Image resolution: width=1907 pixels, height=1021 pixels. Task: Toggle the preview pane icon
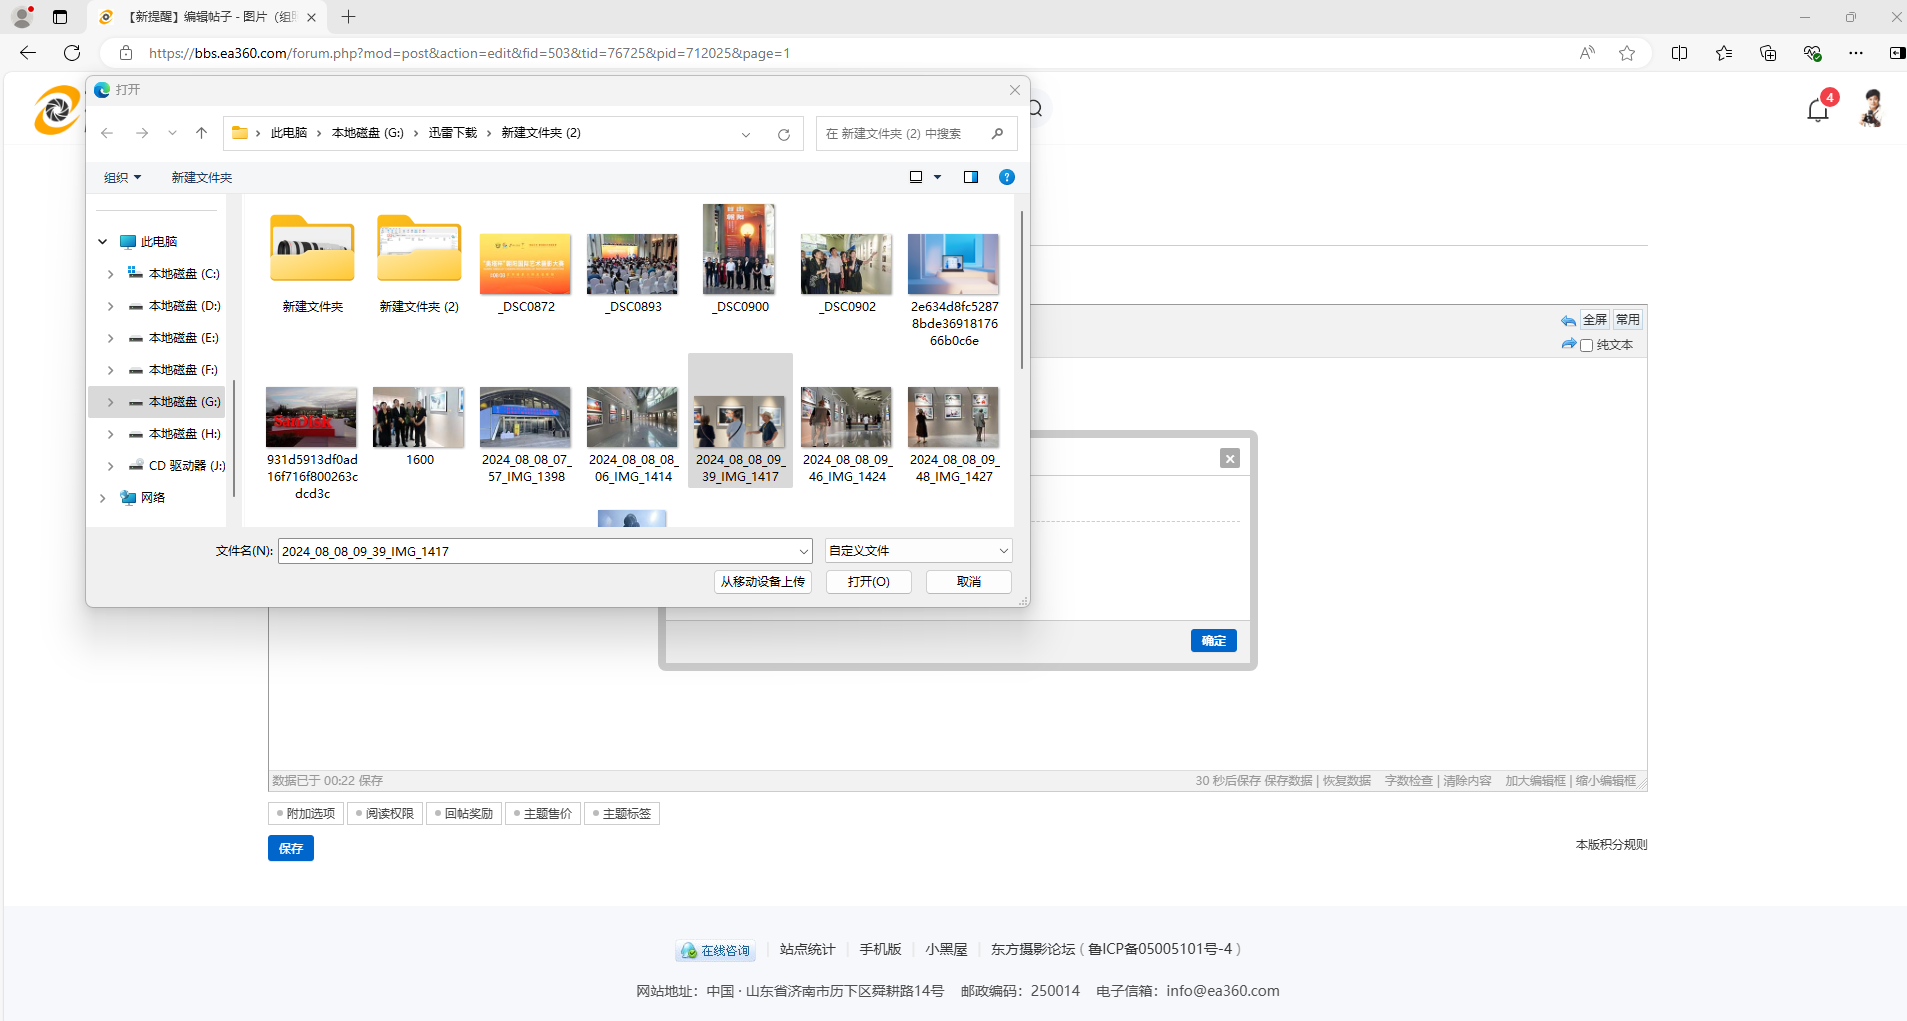(970, 177)
